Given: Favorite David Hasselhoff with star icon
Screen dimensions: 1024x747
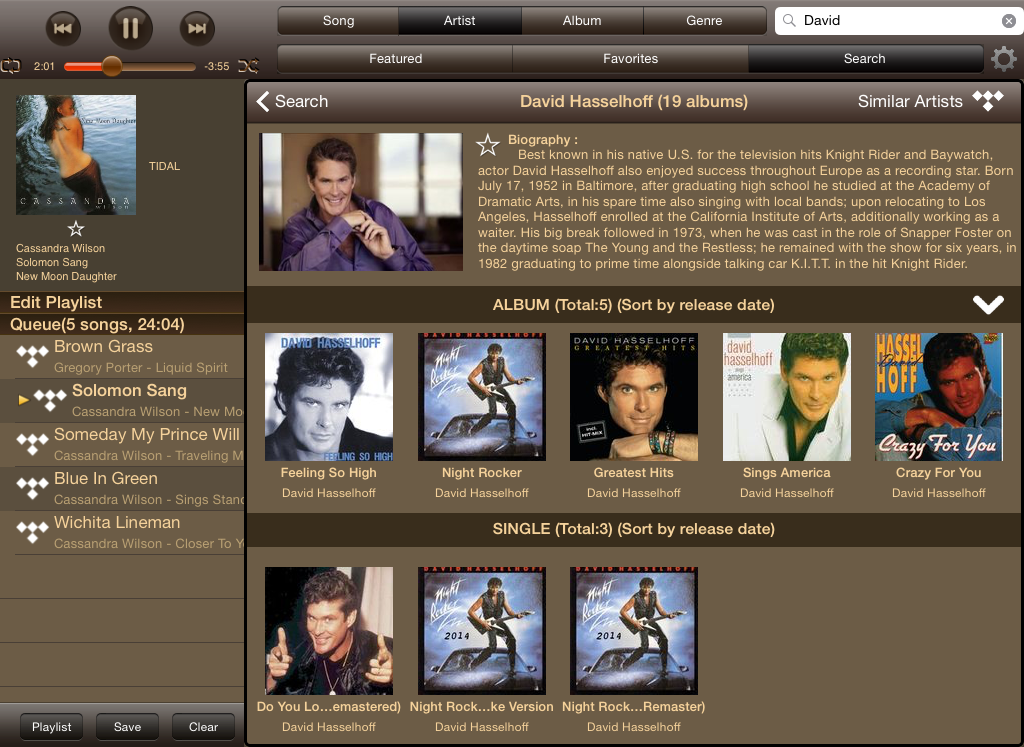Looking at the screenshot, I should click(x=488, y=145).
